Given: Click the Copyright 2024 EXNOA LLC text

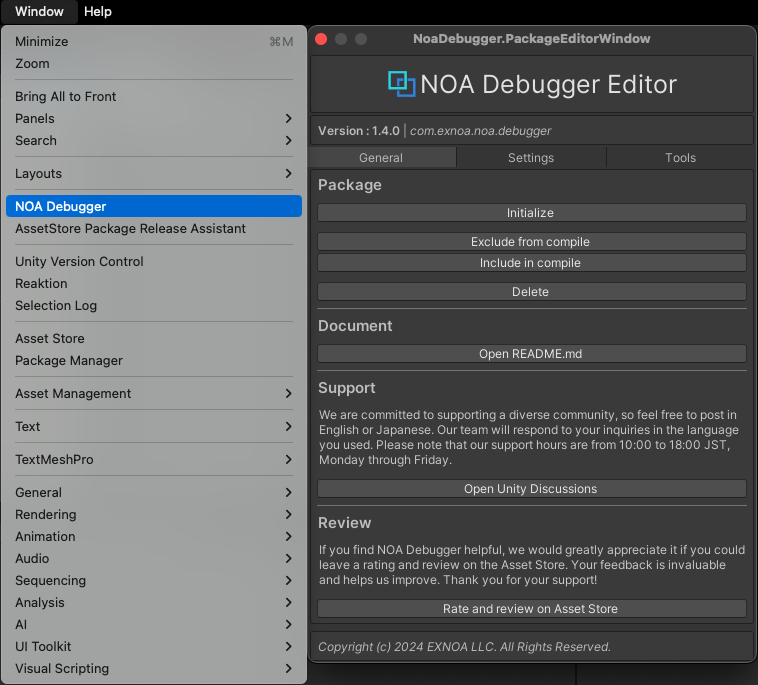Looking at the screenshot, I should click(x=464, y=646).
